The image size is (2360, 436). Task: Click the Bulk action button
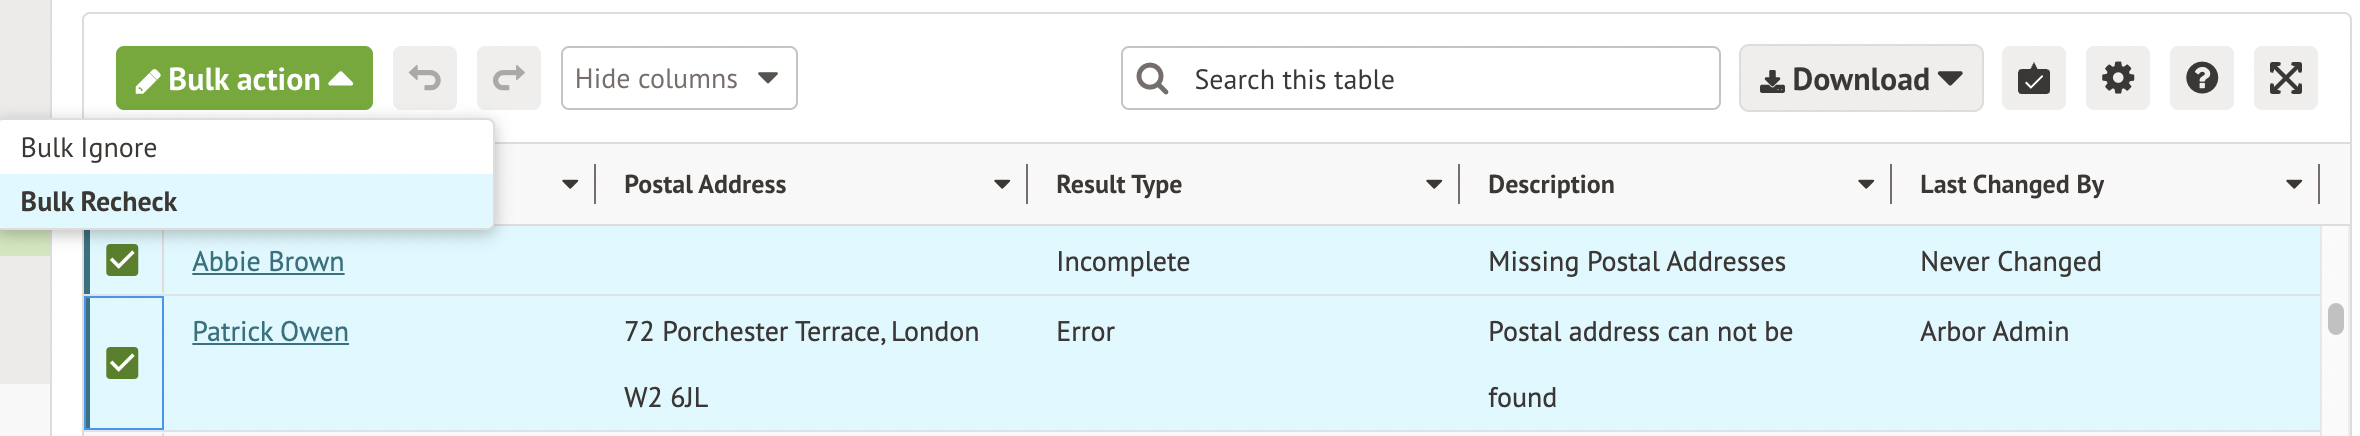pyautogui.click(x=244, y=78)
